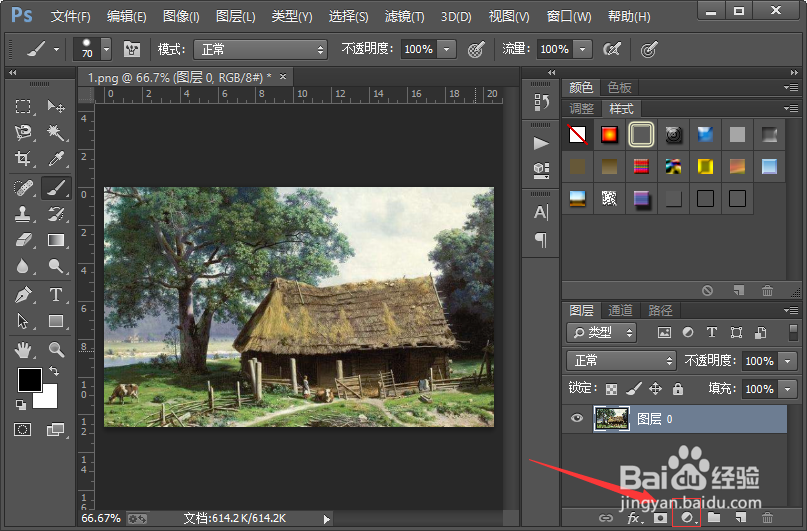Select the Hand tool
Image resolution: width=807 pixels, height=531 pixels.
23,350
